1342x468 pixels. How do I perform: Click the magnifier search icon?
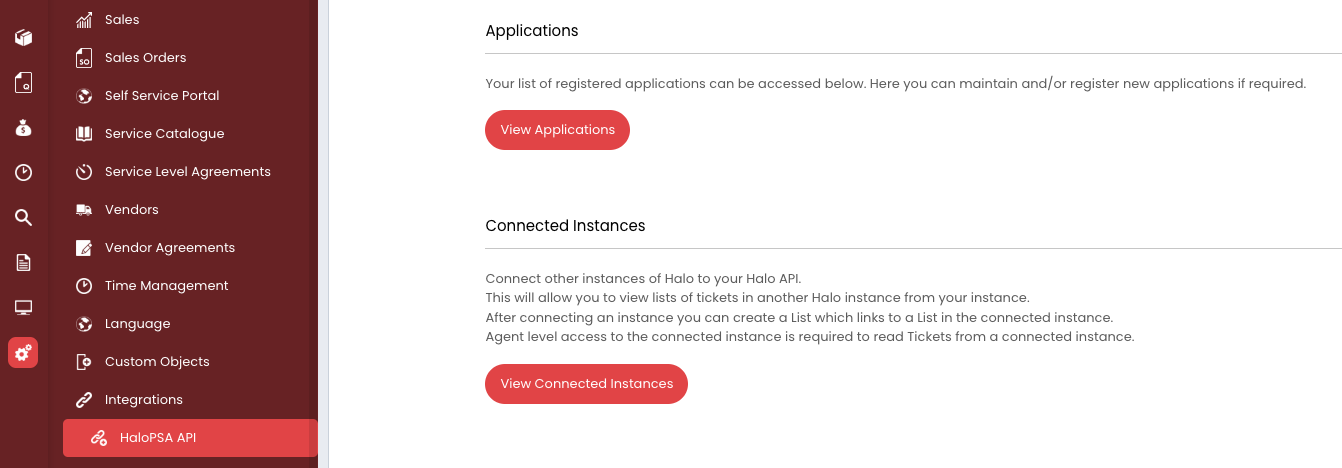point(23,218)
